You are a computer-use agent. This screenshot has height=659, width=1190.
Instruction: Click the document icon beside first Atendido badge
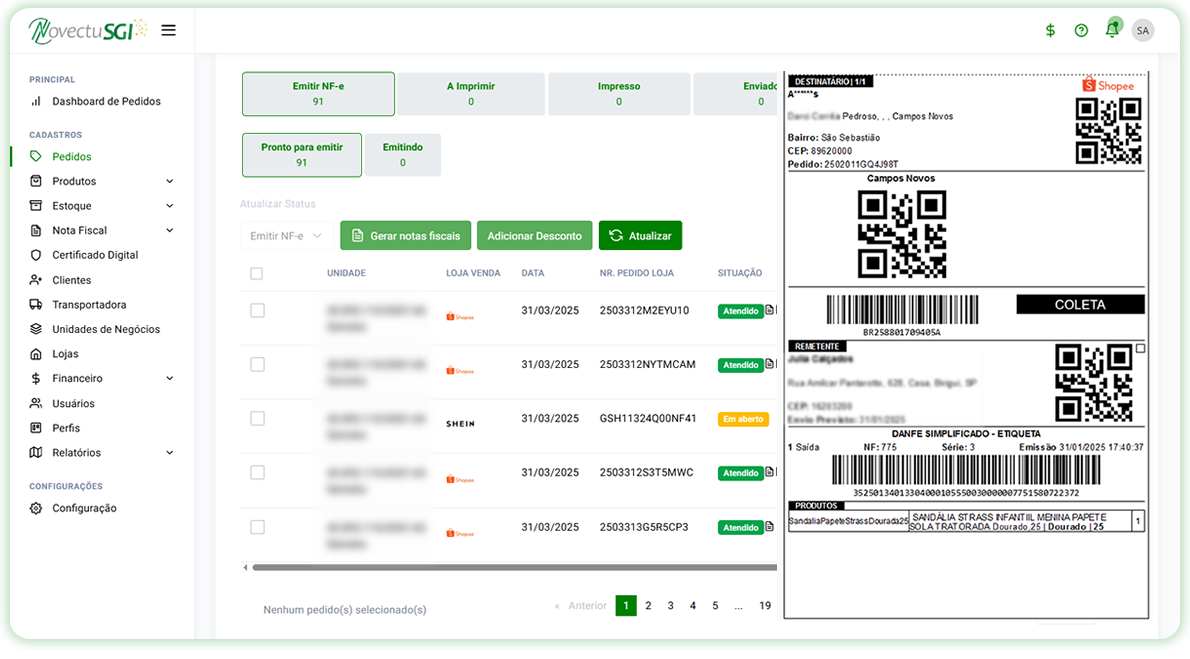coord(769,311)
